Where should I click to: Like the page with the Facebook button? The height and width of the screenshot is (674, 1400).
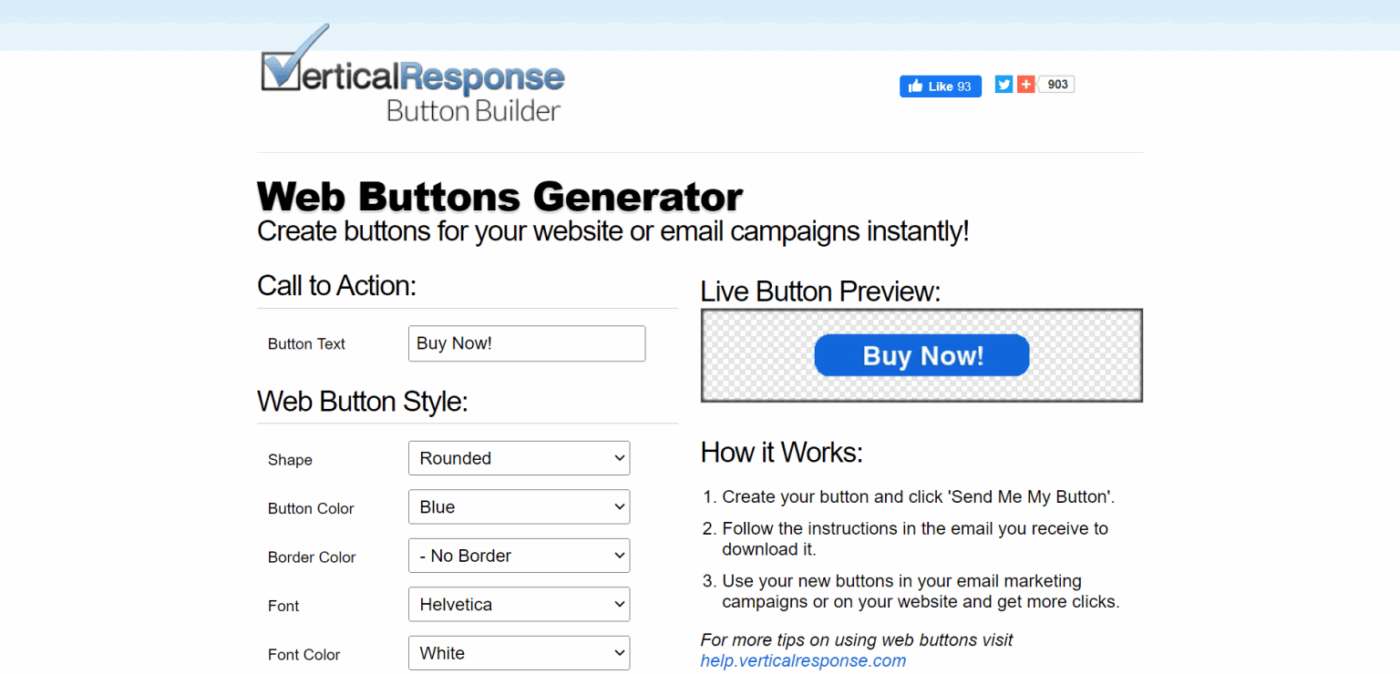point(940,86)
